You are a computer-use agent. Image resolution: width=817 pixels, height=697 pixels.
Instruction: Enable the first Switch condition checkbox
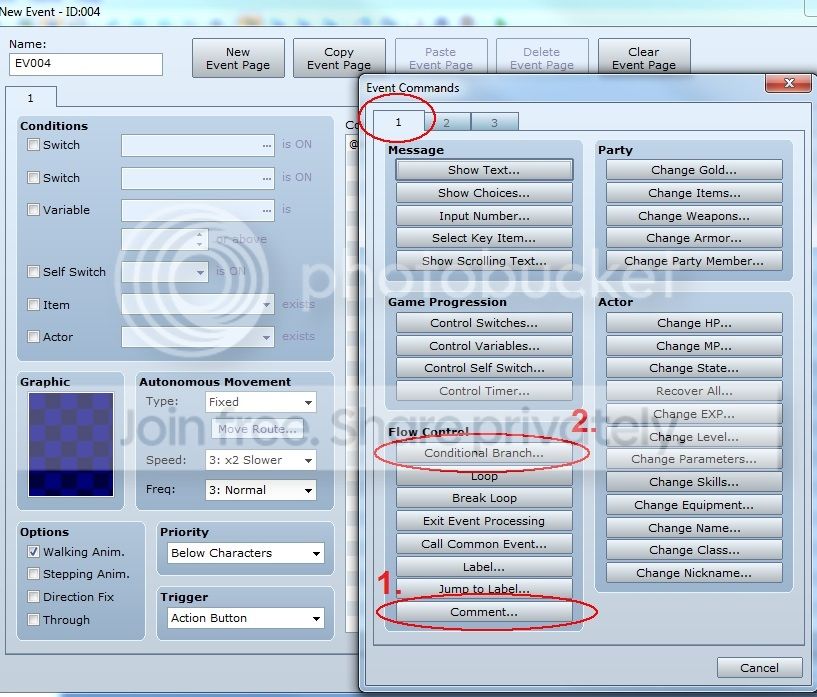pyautogui.click(x=33, y=145)
